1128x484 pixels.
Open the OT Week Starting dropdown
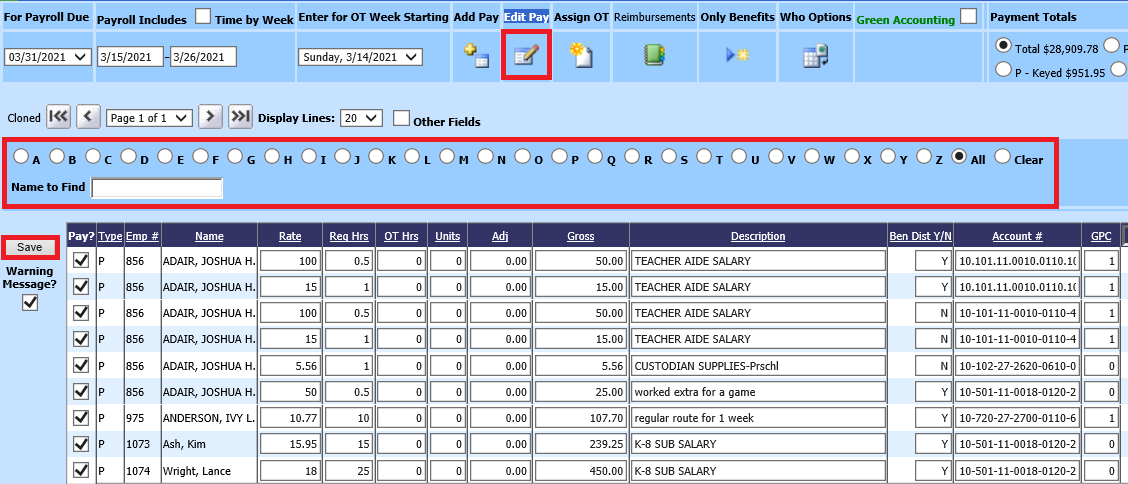360,57
